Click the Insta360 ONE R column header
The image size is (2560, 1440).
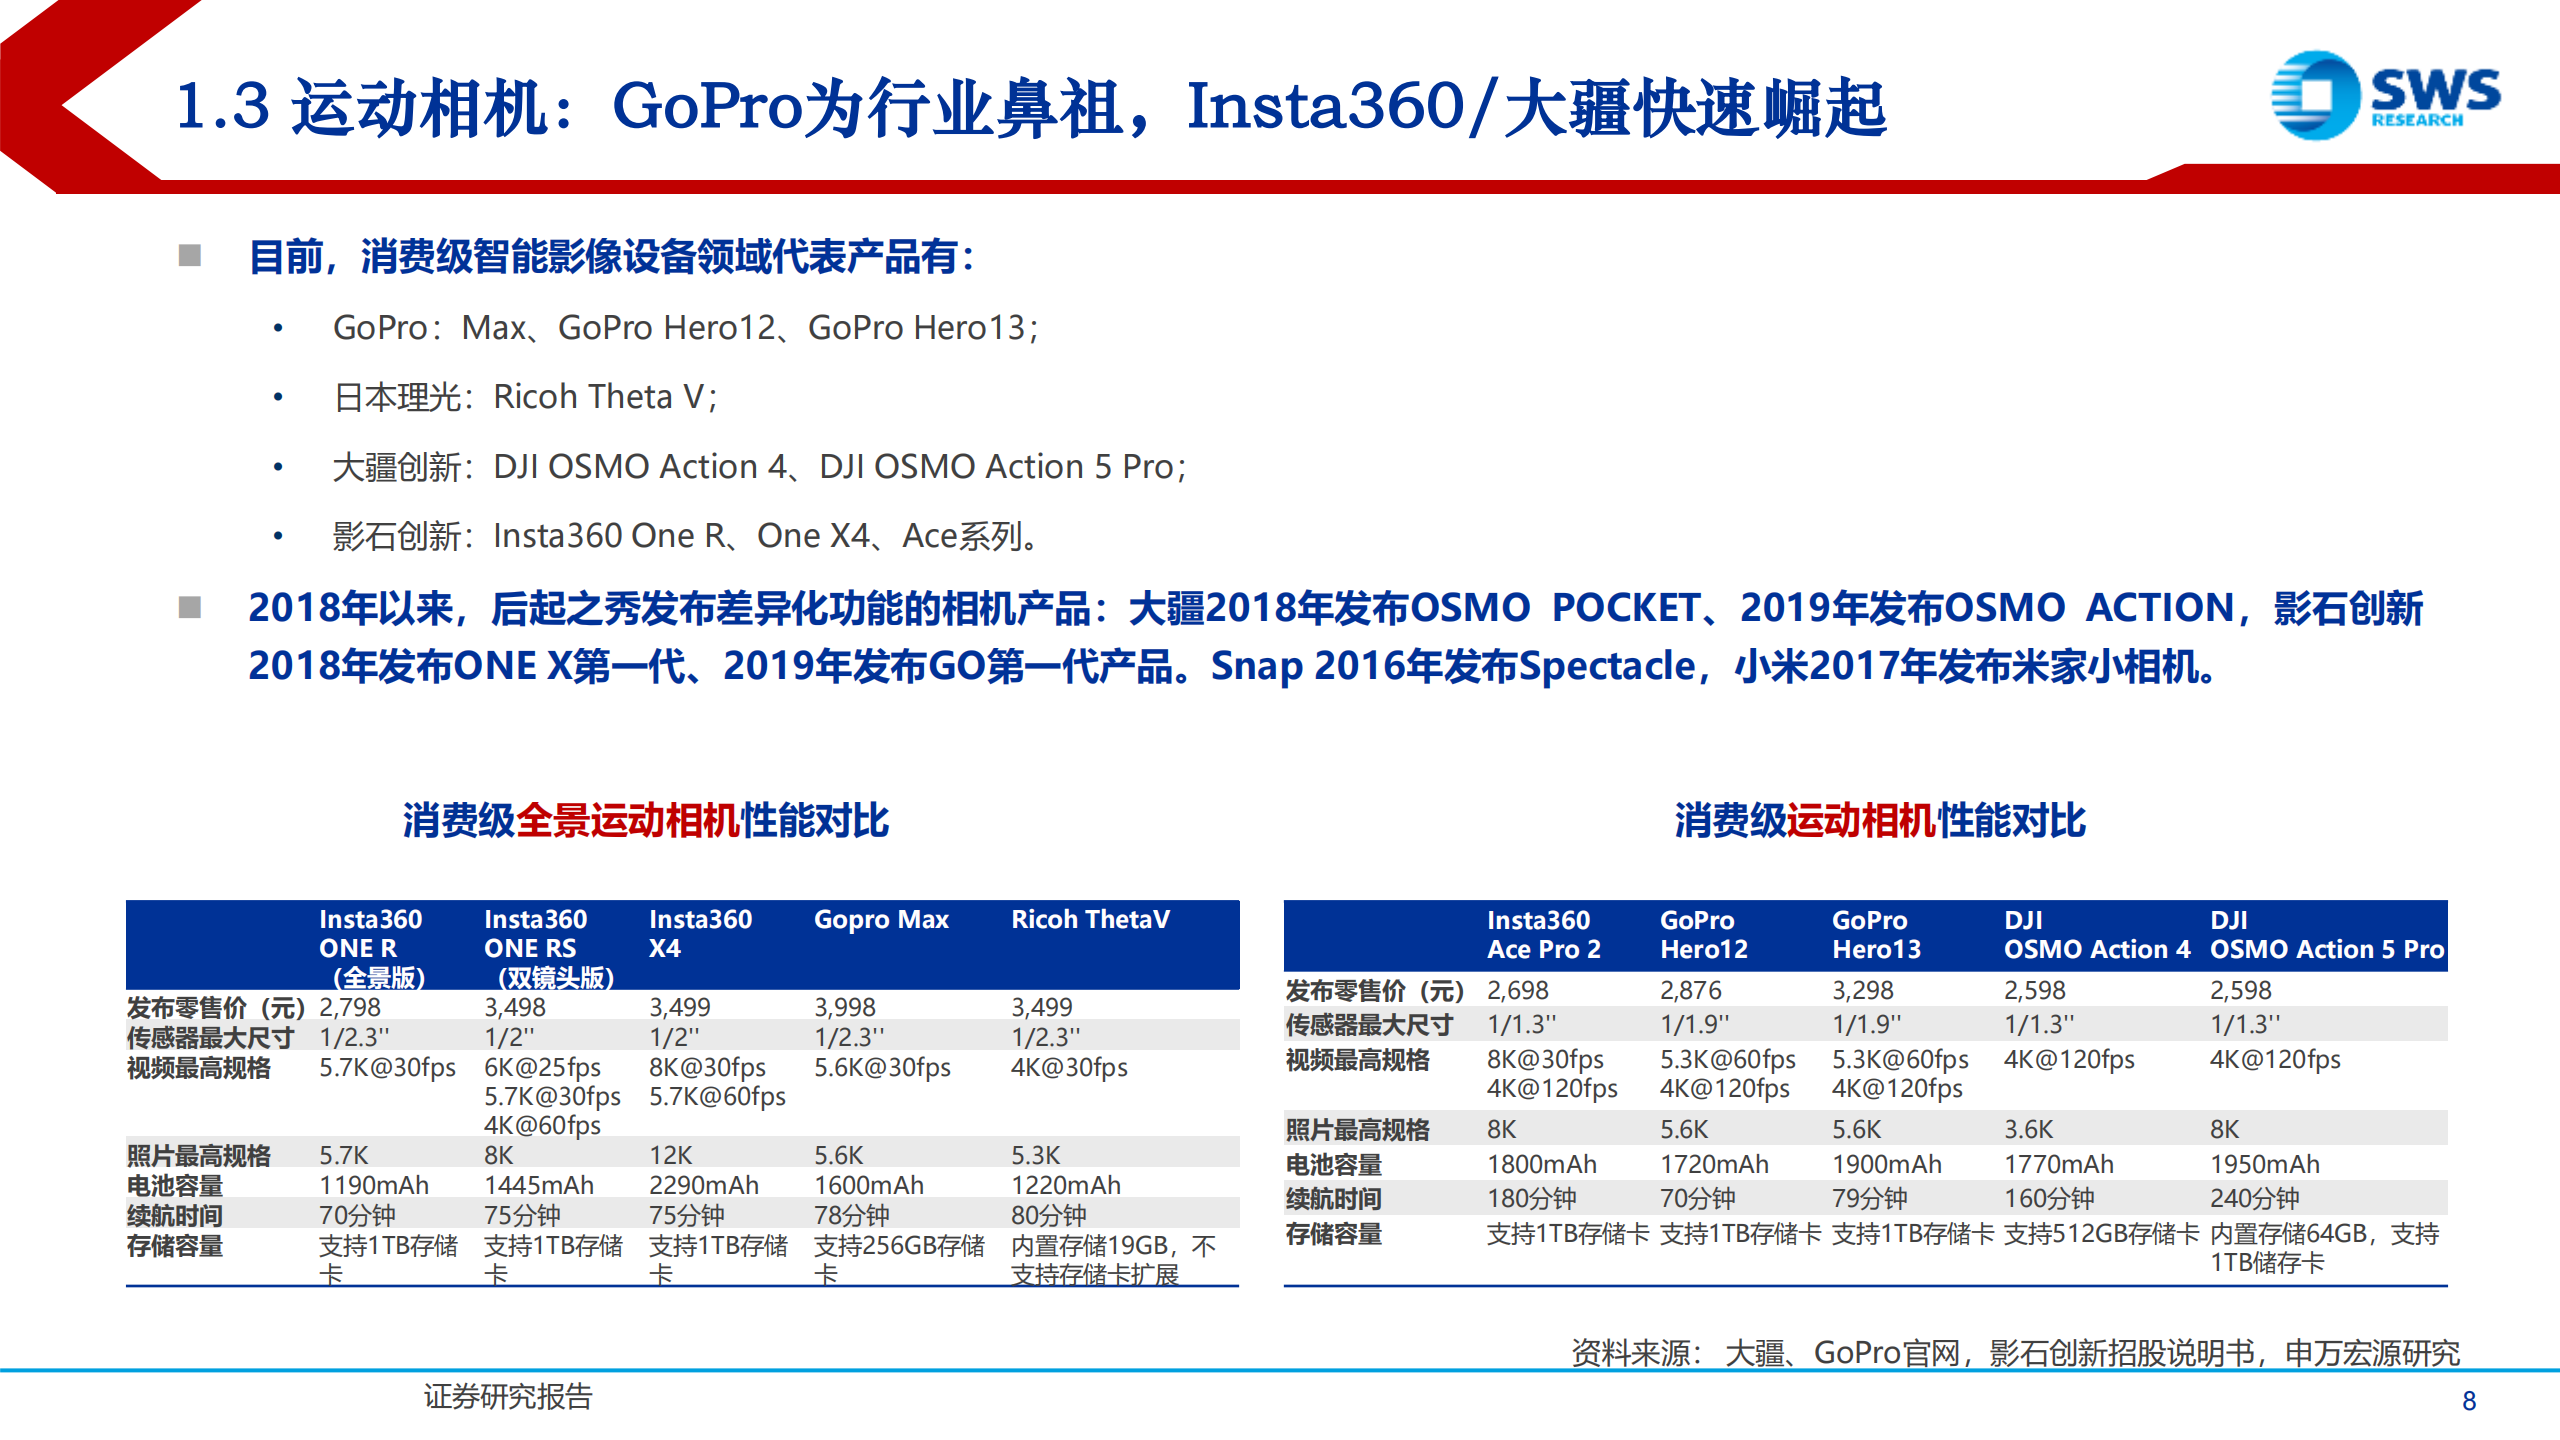pyautogui.click(x=372, y=946)
